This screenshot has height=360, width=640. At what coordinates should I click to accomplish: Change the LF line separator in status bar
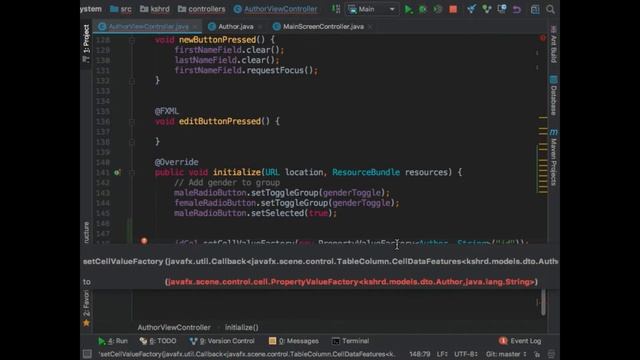442,354
